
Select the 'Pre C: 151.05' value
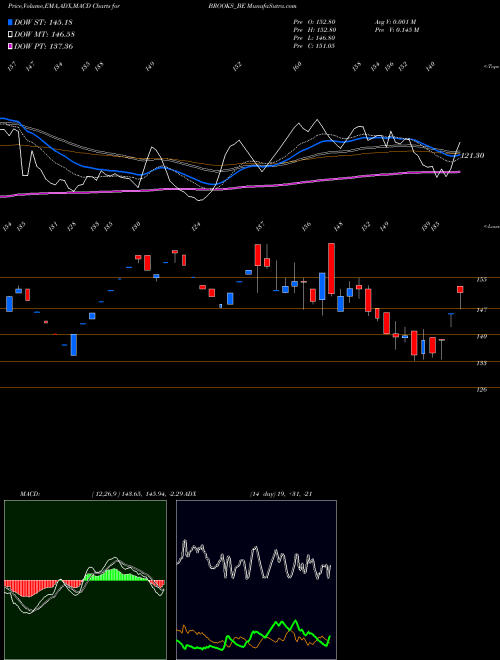(x=314, y=46)
